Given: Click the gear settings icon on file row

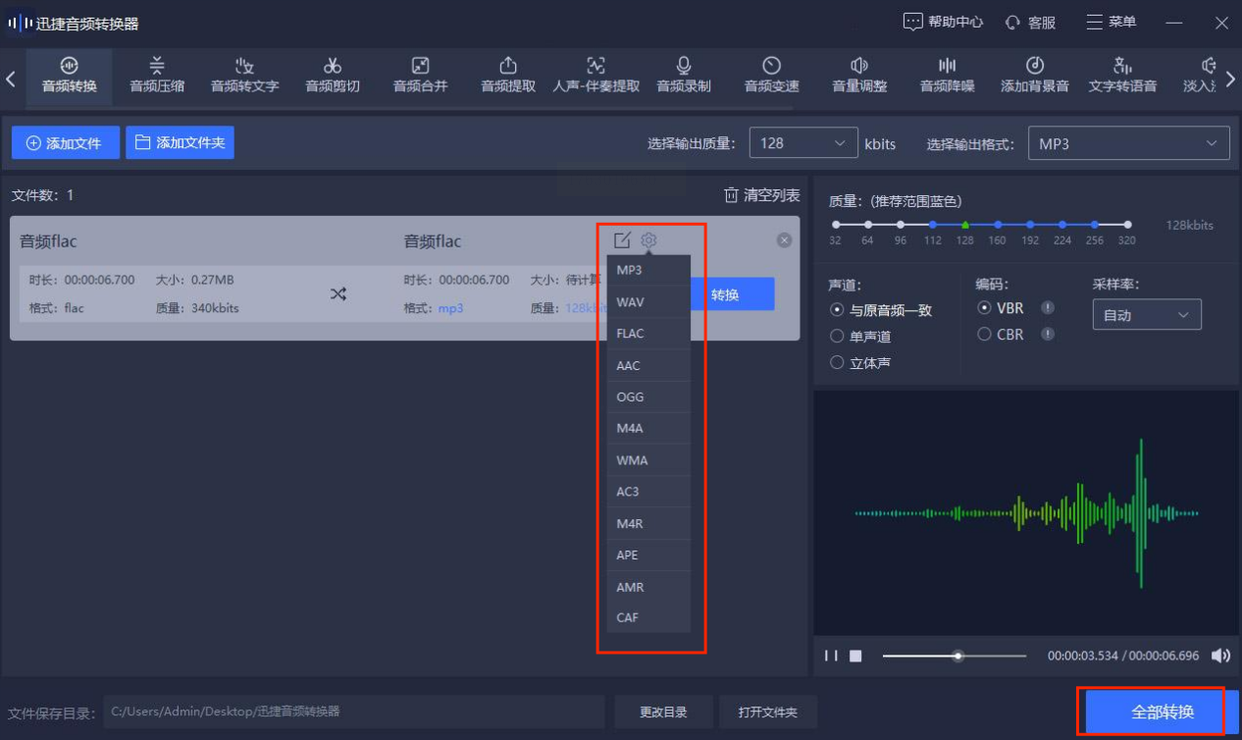Looking at the screenshot, I should [649, 240].
